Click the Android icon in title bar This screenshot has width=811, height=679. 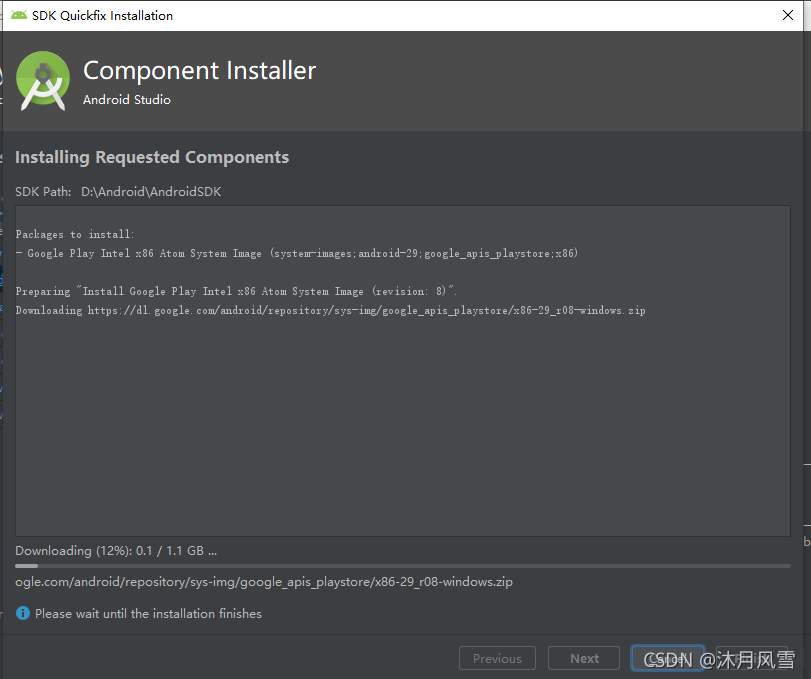pos(19,16)
